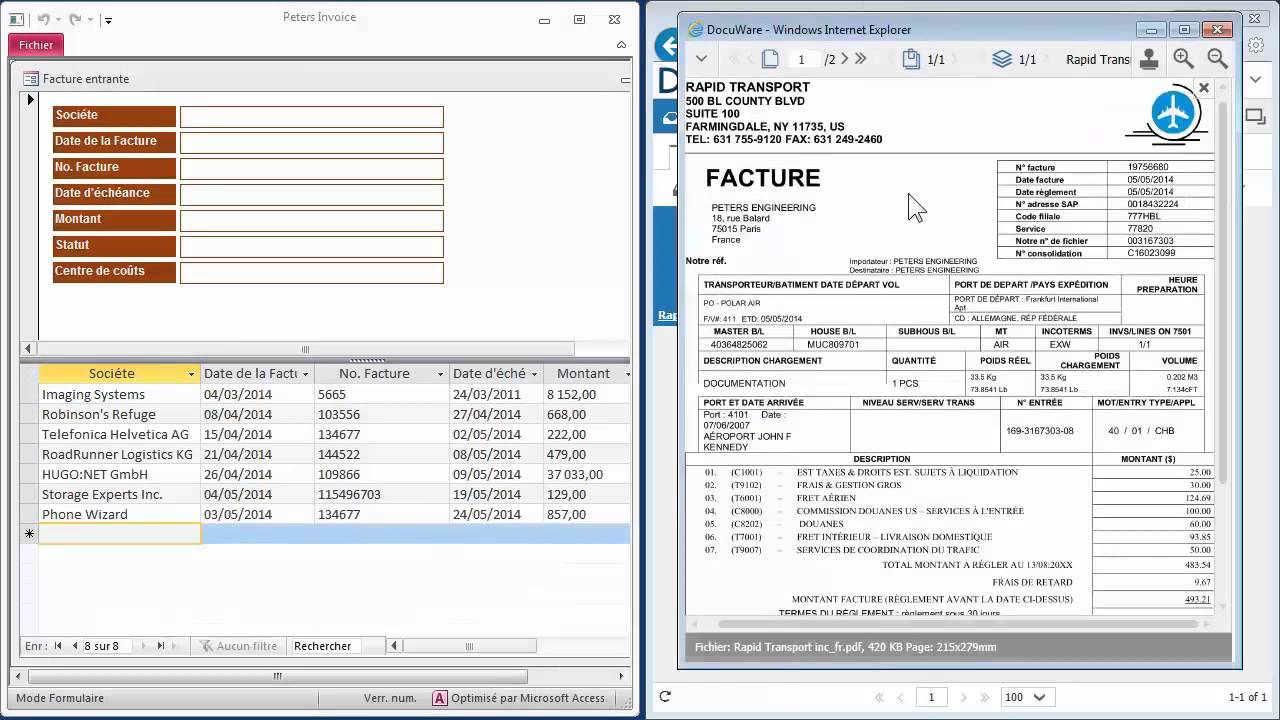Click into the Montant input field
Viewport: 1280px width, 720px height.
[x=311, y=221]
